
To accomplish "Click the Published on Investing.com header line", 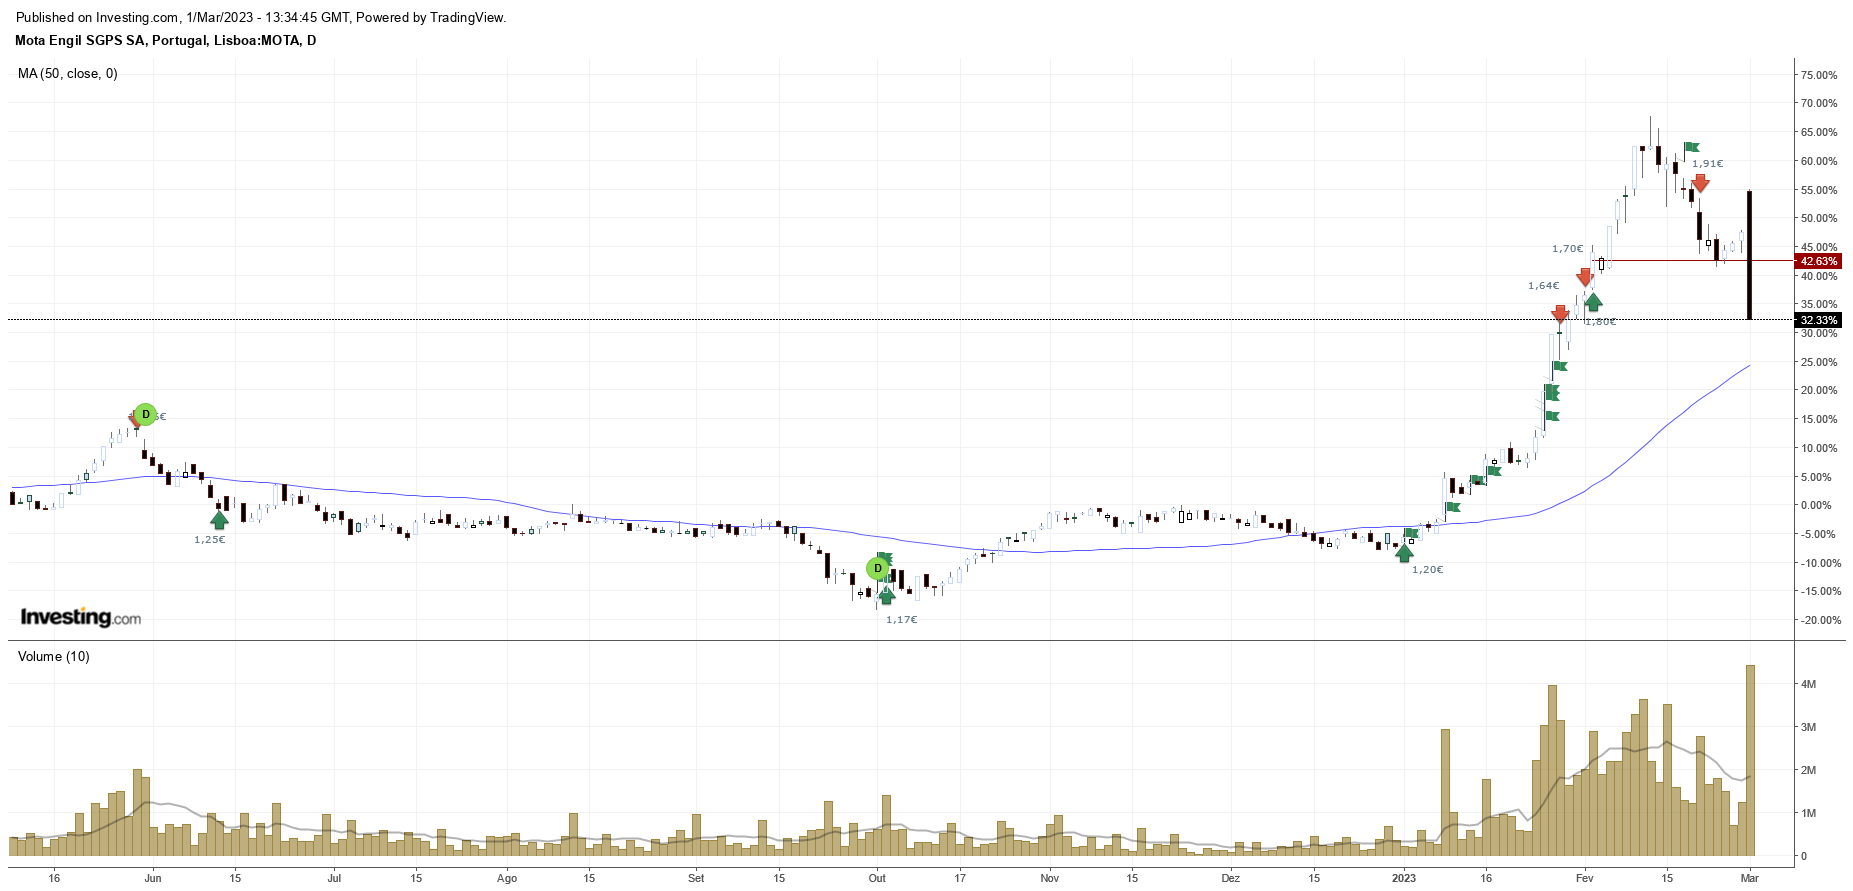I will [x=261, y=18].
